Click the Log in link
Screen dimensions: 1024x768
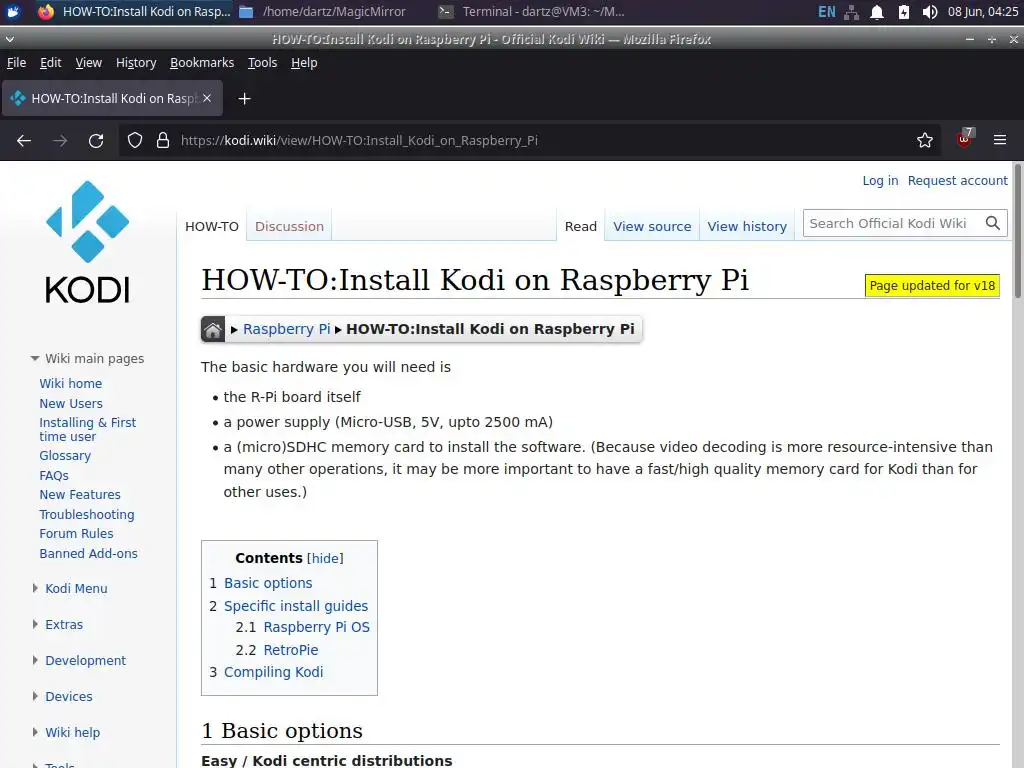tap(880, 180)
